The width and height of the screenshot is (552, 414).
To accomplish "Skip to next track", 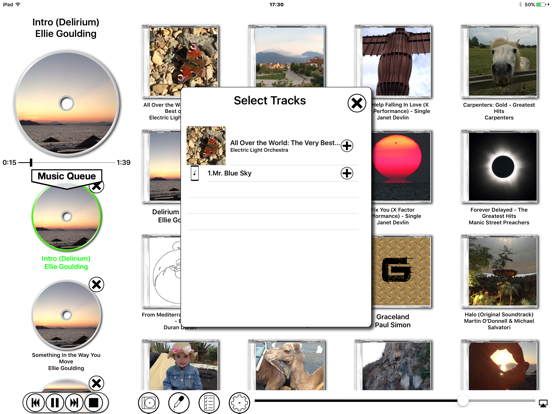I will [74, 402].
